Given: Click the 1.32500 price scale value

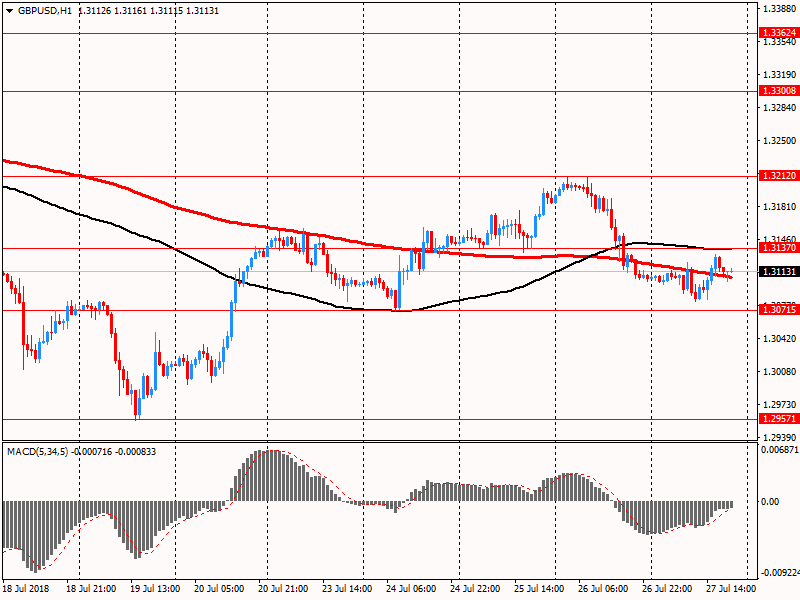Looking at the screenshot, I should (x=780, y=141).
